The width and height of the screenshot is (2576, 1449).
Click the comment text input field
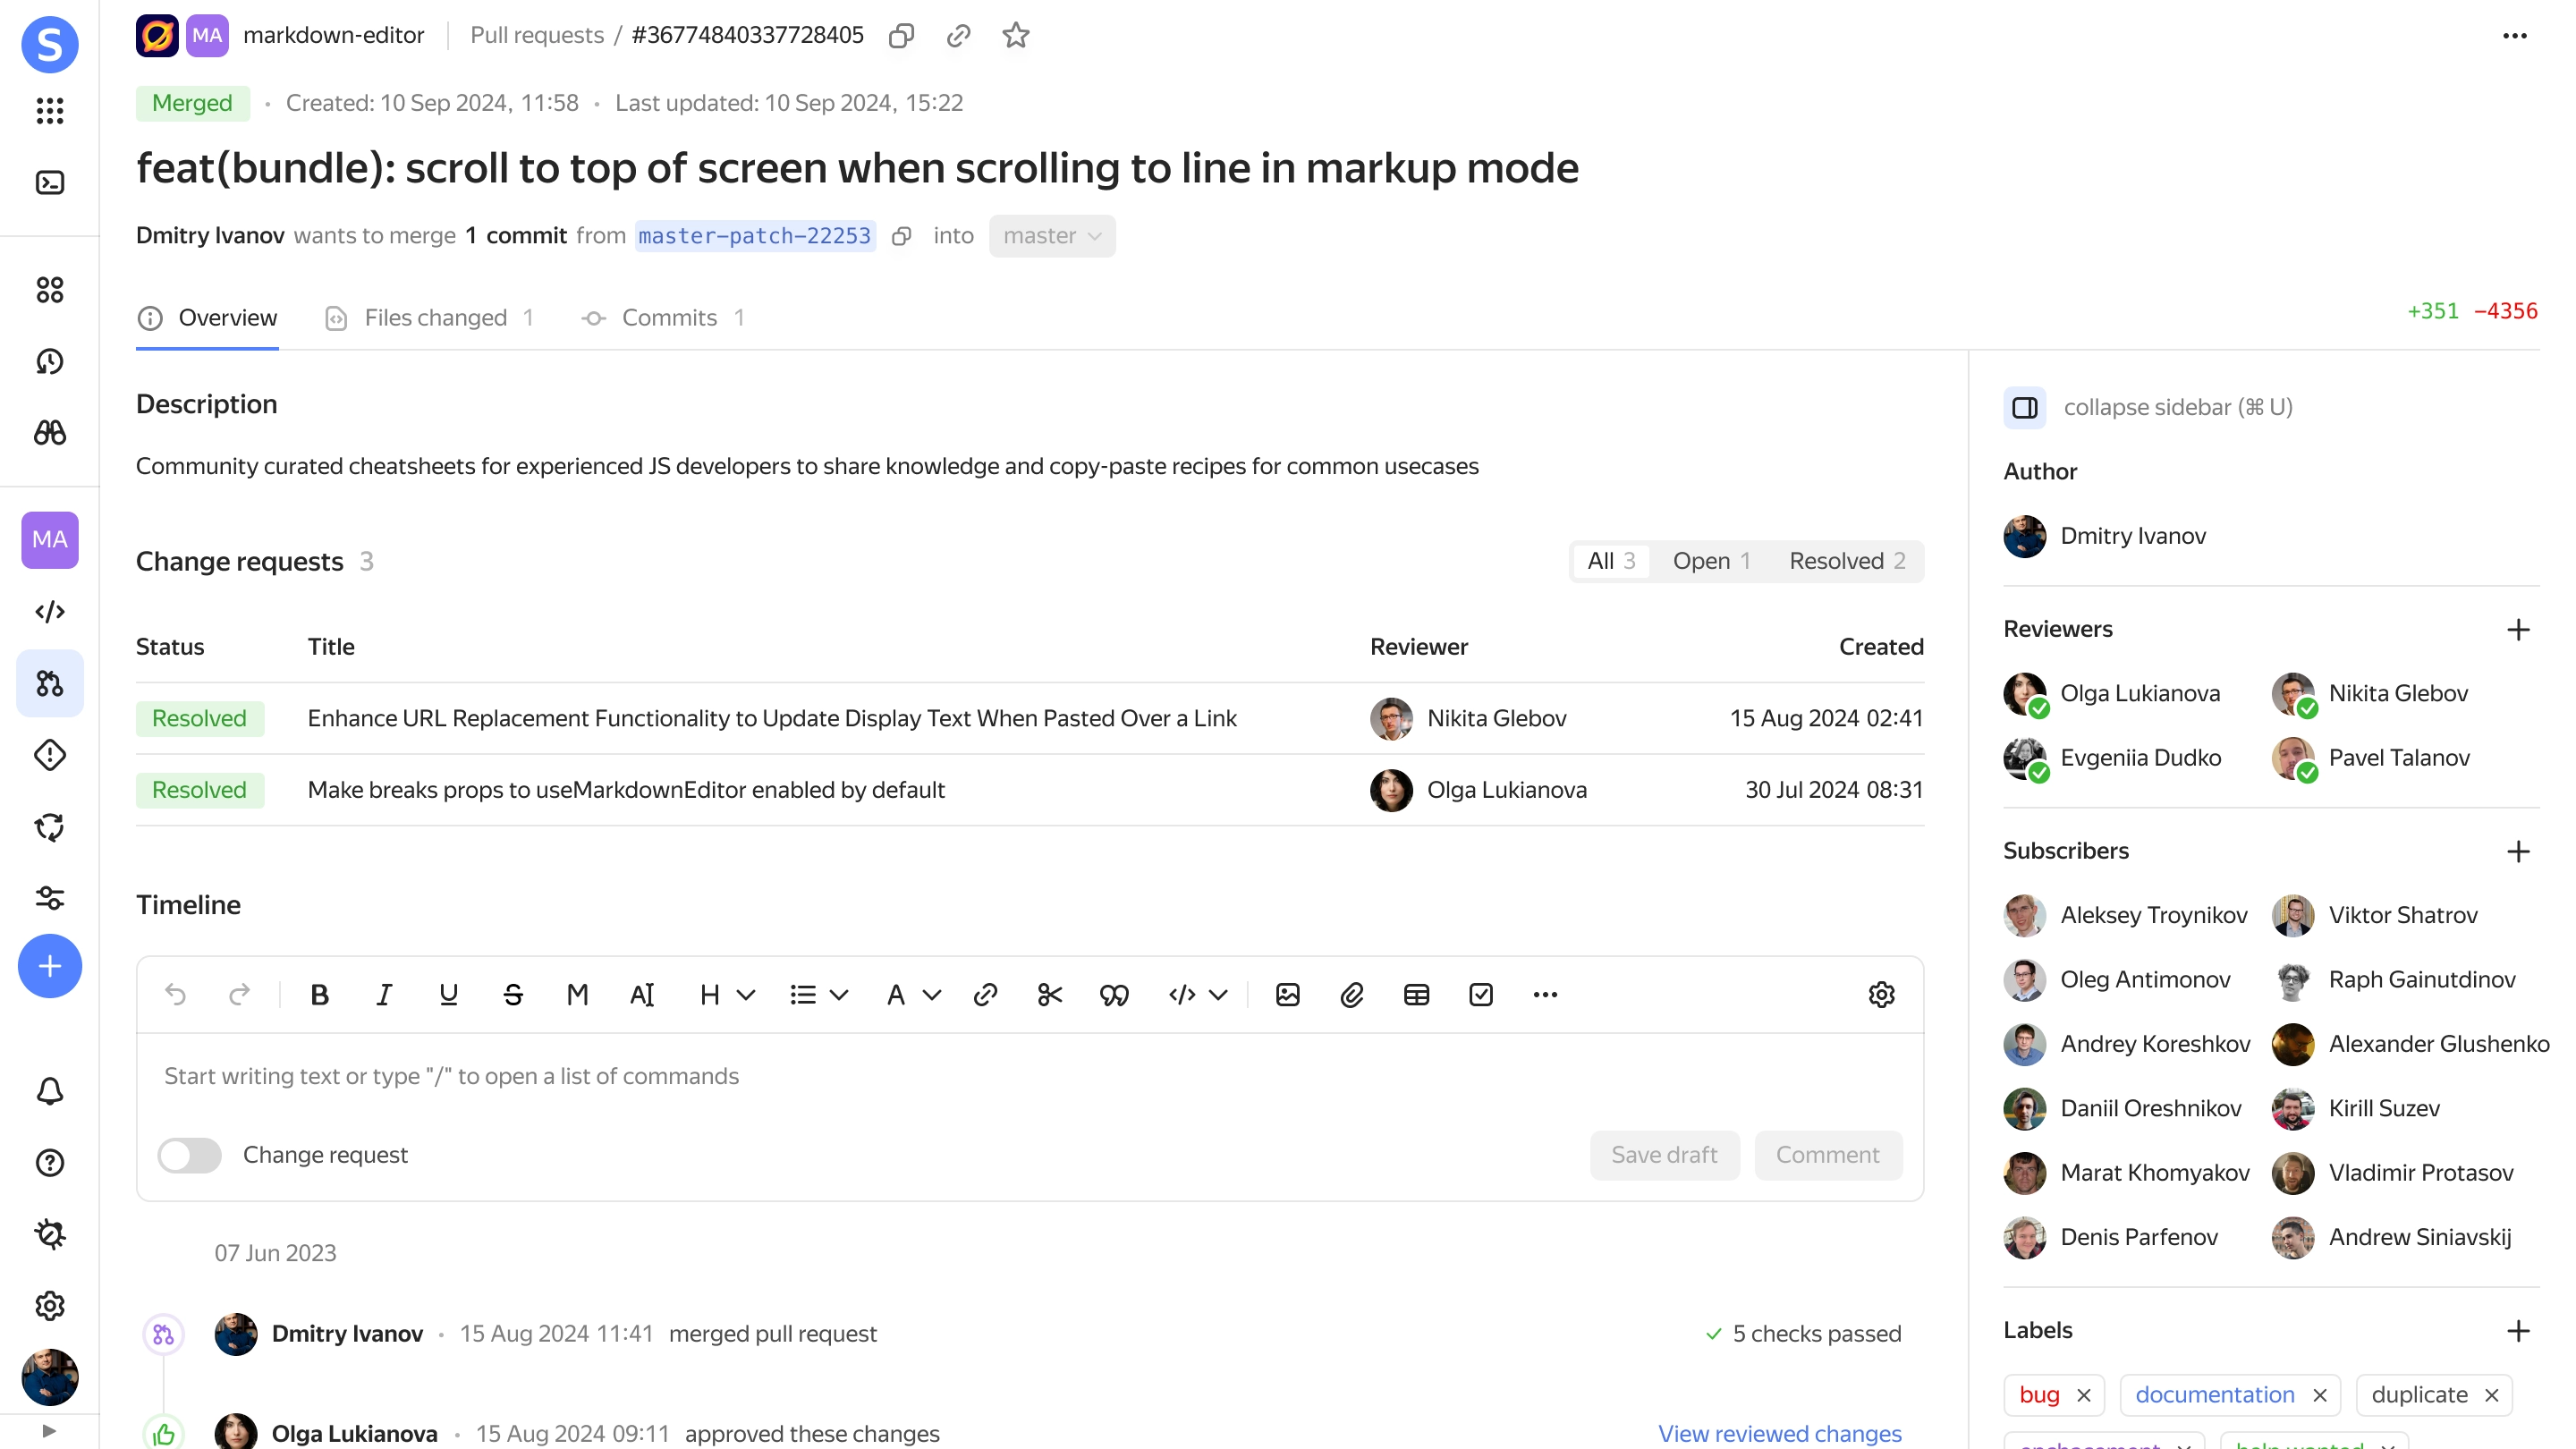pos(1030,1076)
